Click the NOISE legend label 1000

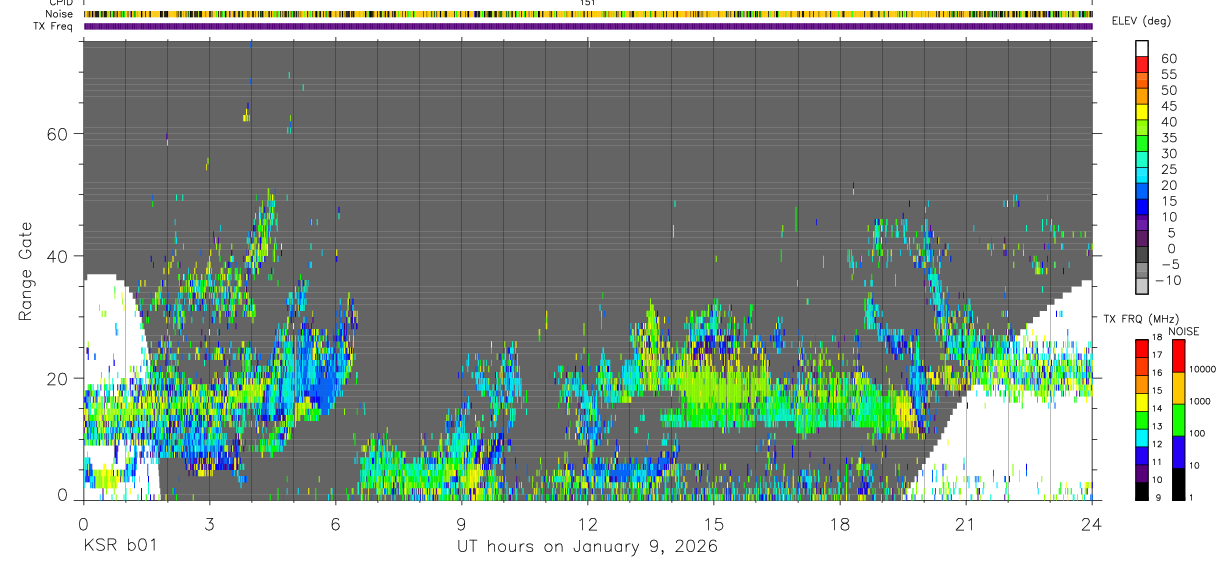pyautogui.click(x=1199, y=401)
